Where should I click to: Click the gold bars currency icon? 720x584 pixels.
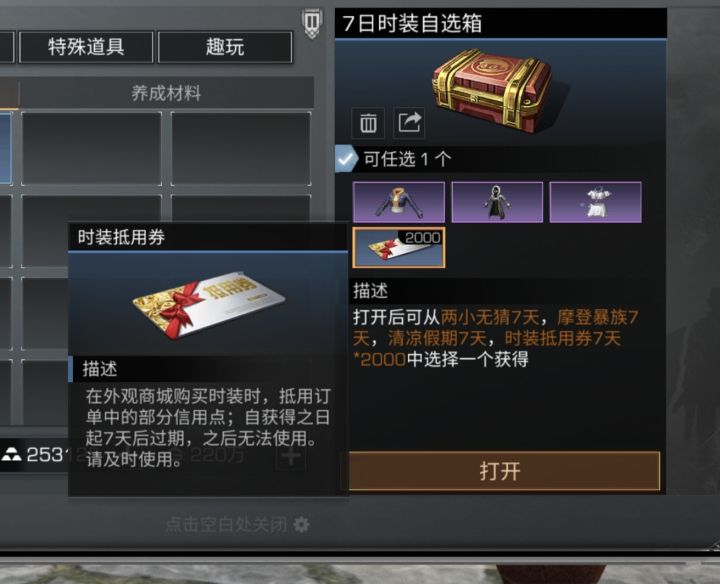click(11, 455)
